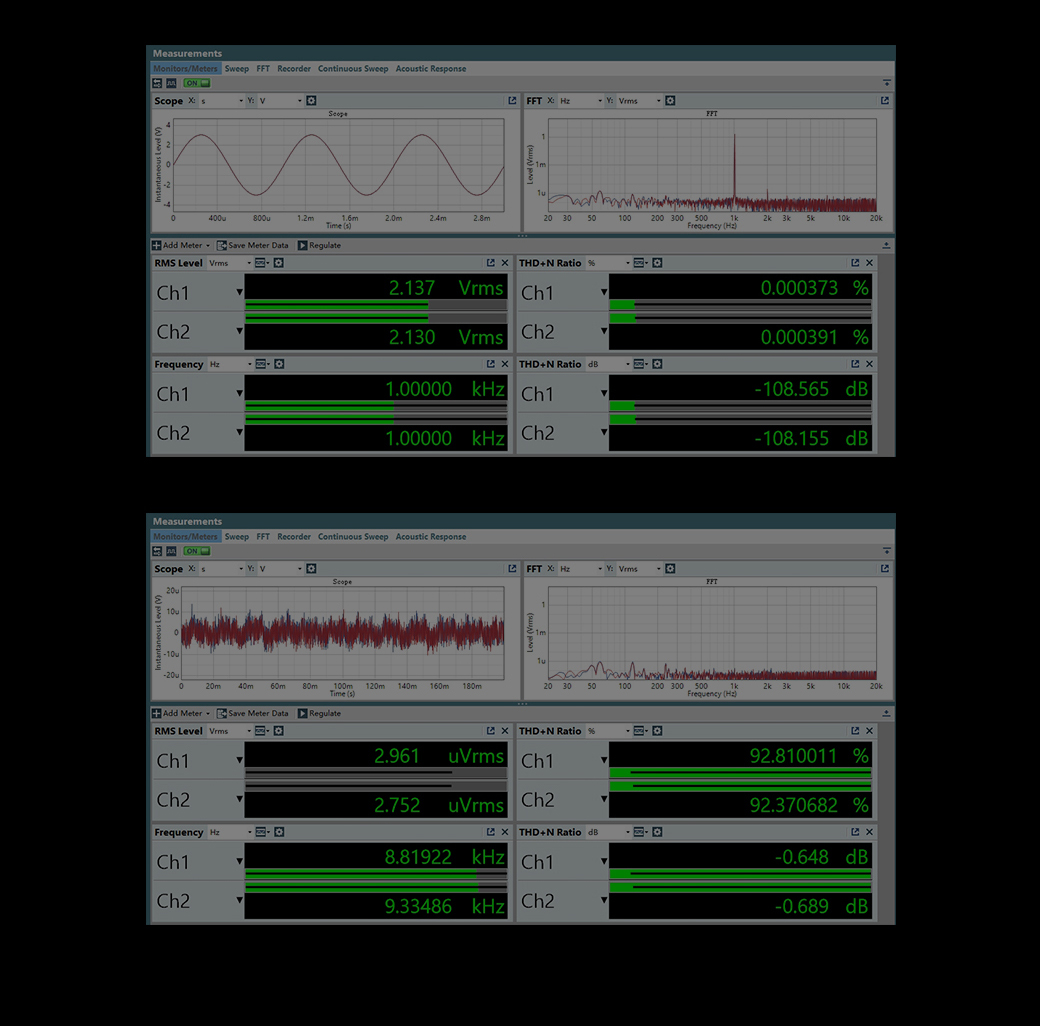The height and width of the screenshot is (1026, 1040).
Task: Open FFT X axis Hz dropdown, upper window
Action: point(581,101)
